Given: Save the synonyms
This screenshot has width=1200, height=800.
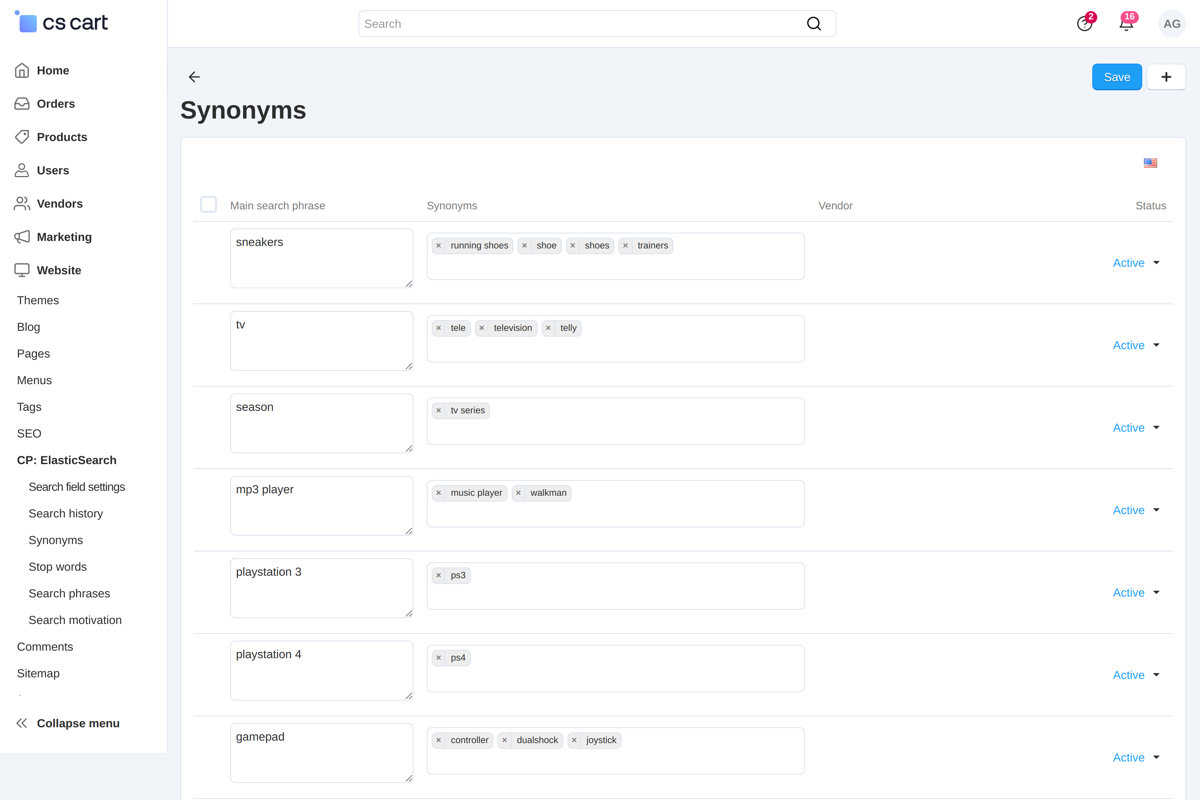Looking at the screenshot, I should 1117,77.
